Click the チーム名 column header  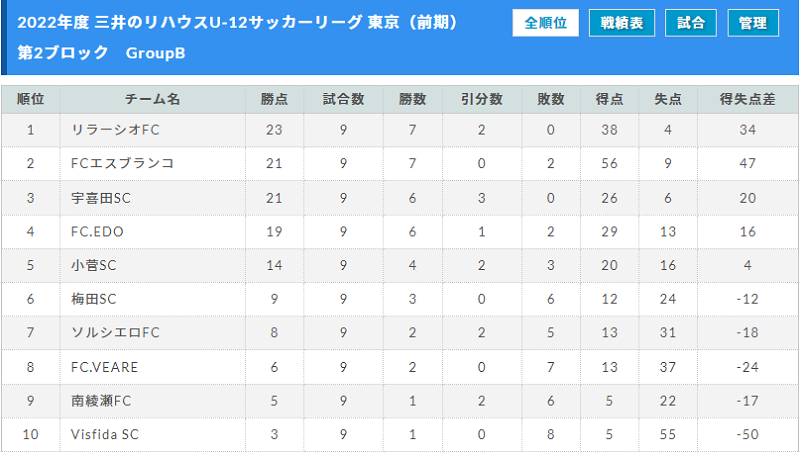(x=153, y=99)
